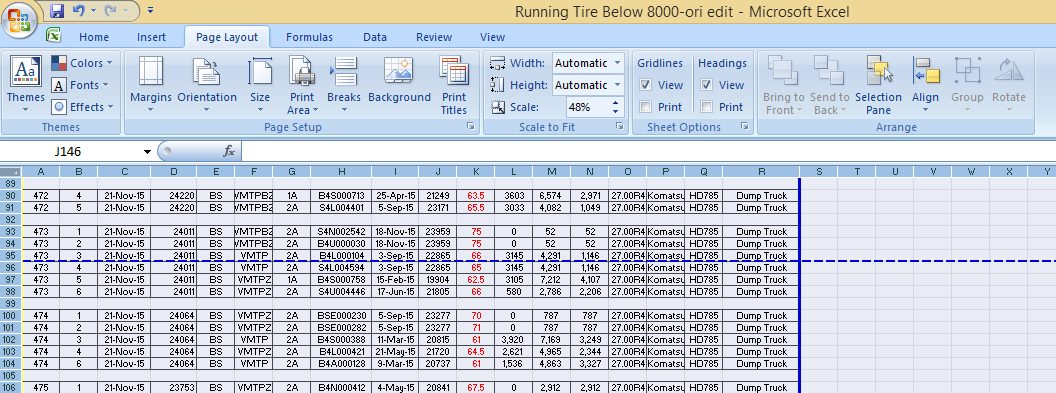This screenshot has height=393, width=1056.
Task: Click cell with value 6,574
Action: click(x=552, y=196)
